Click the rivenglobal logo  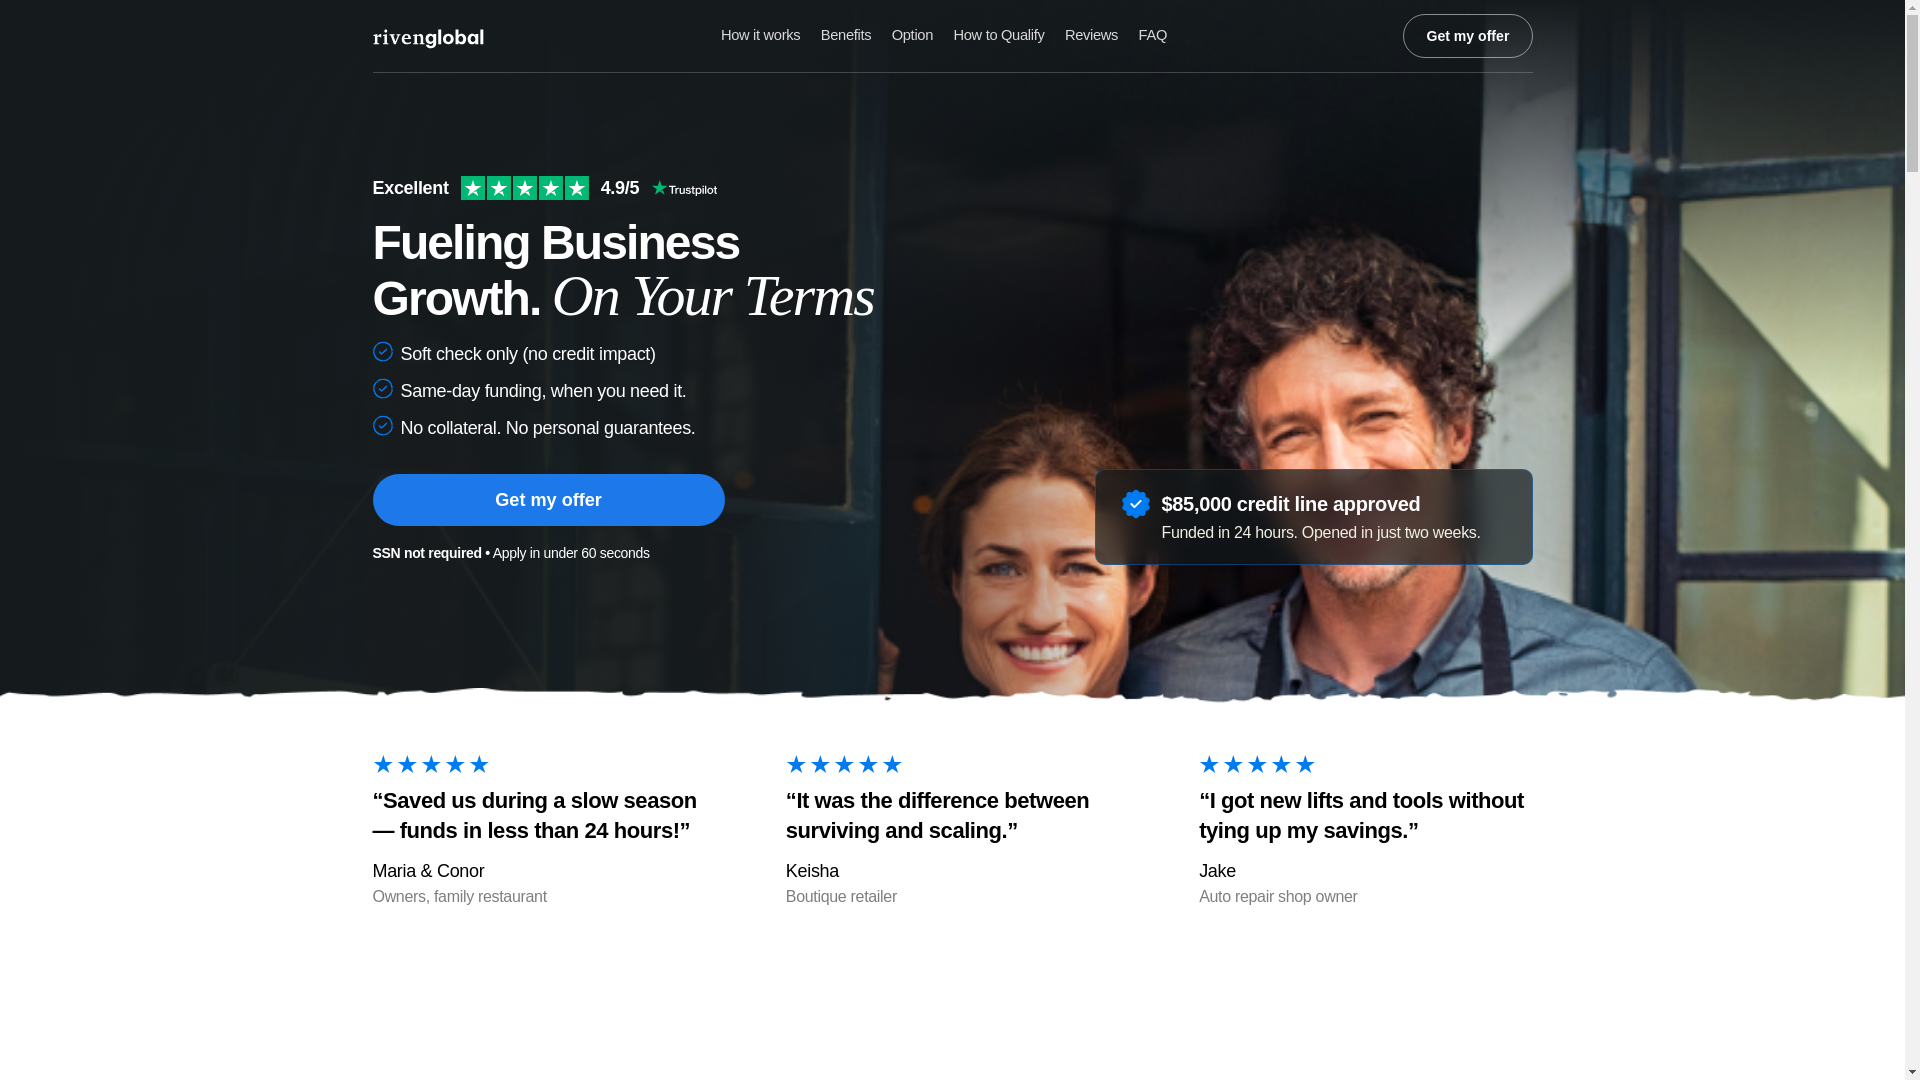tap(428, 38)
